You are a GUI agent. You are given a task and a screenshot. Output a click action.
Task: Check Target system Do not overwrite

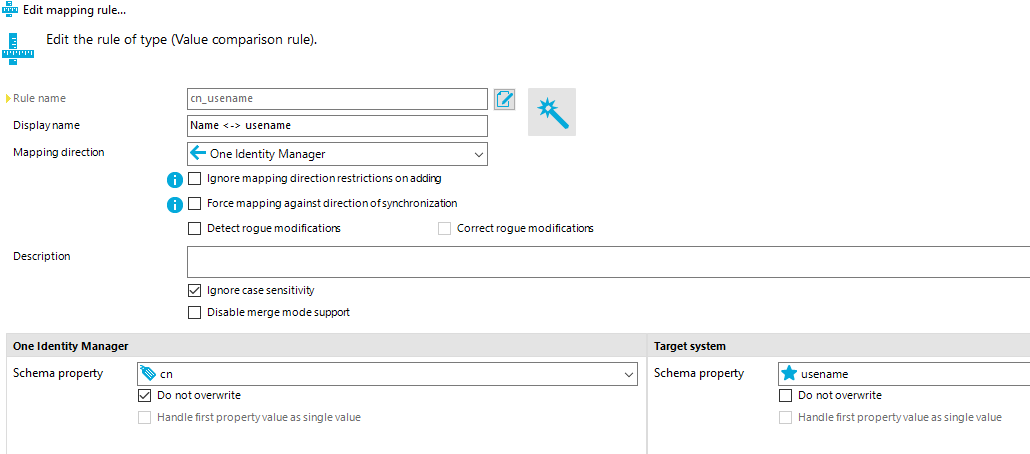[x=785, y=396]
